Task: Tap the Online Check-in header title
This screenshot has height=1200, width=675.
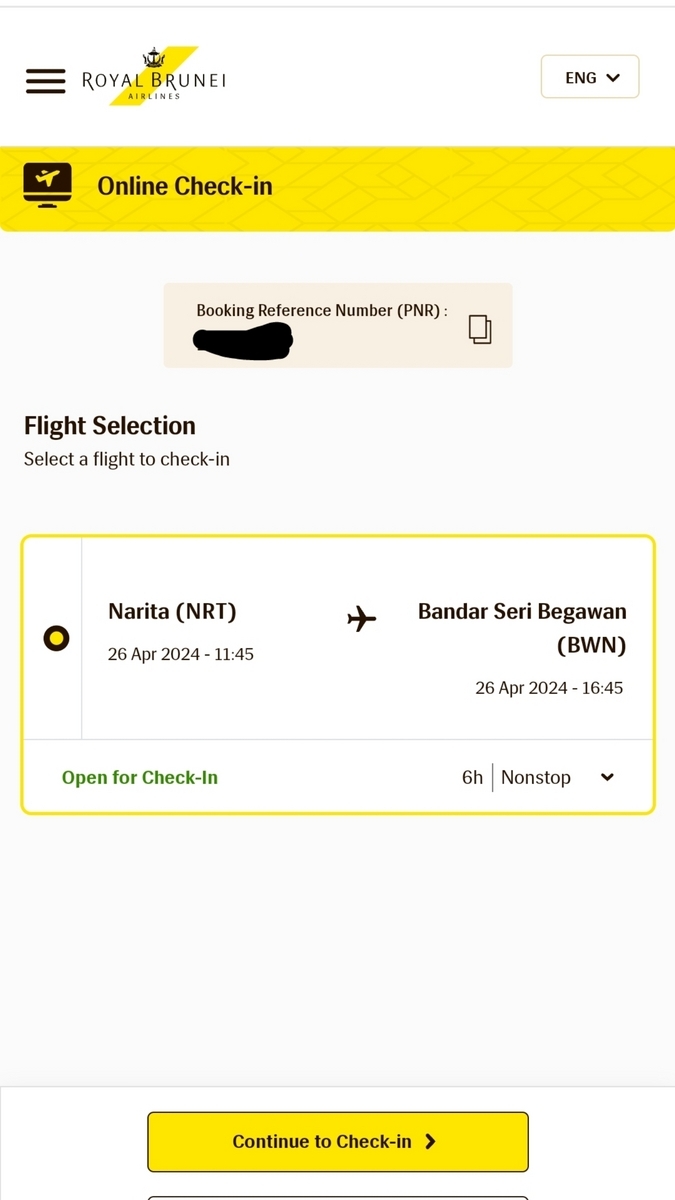Action: coord(185,186)
